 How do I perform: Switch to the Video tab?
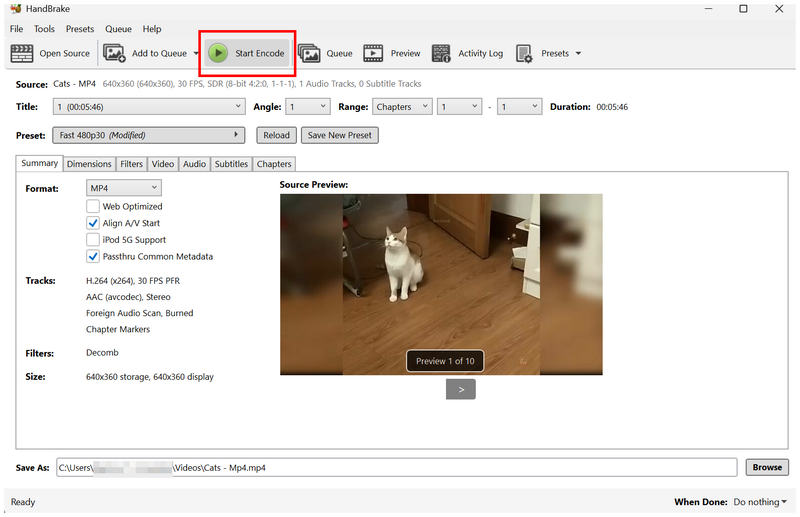click(163, 164)
